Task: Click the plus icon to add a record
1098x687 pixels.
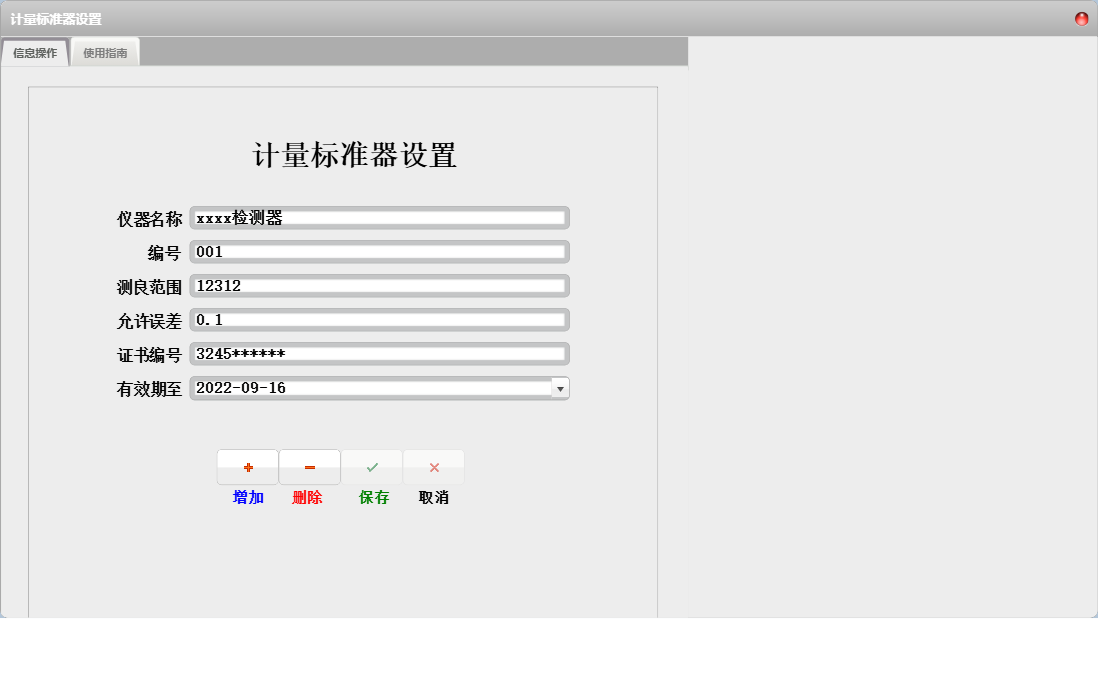Action: (x=247, y=466)
